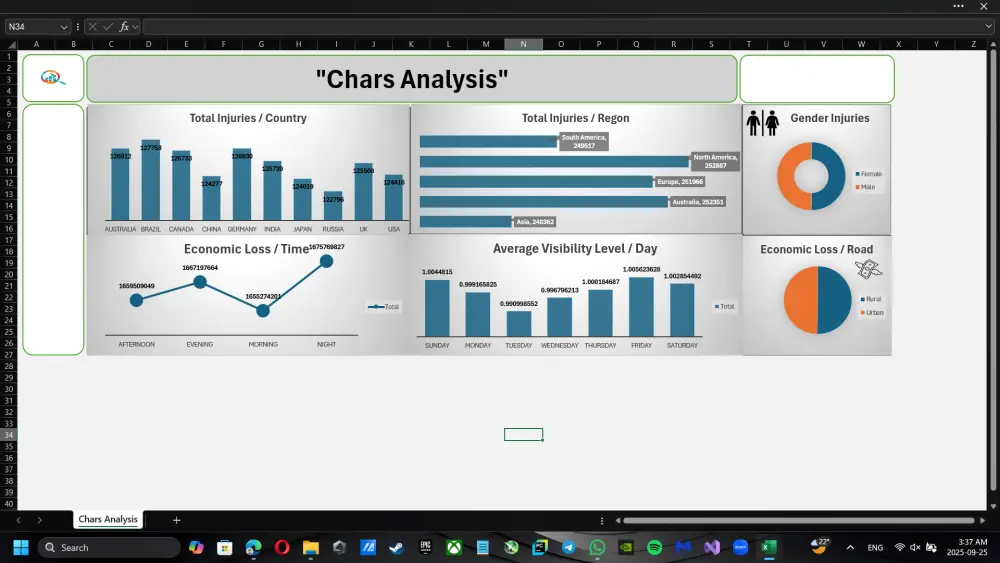Click the Insert Function fx icon
This screenshot has width=1000, height=563.
coord(124,27)
